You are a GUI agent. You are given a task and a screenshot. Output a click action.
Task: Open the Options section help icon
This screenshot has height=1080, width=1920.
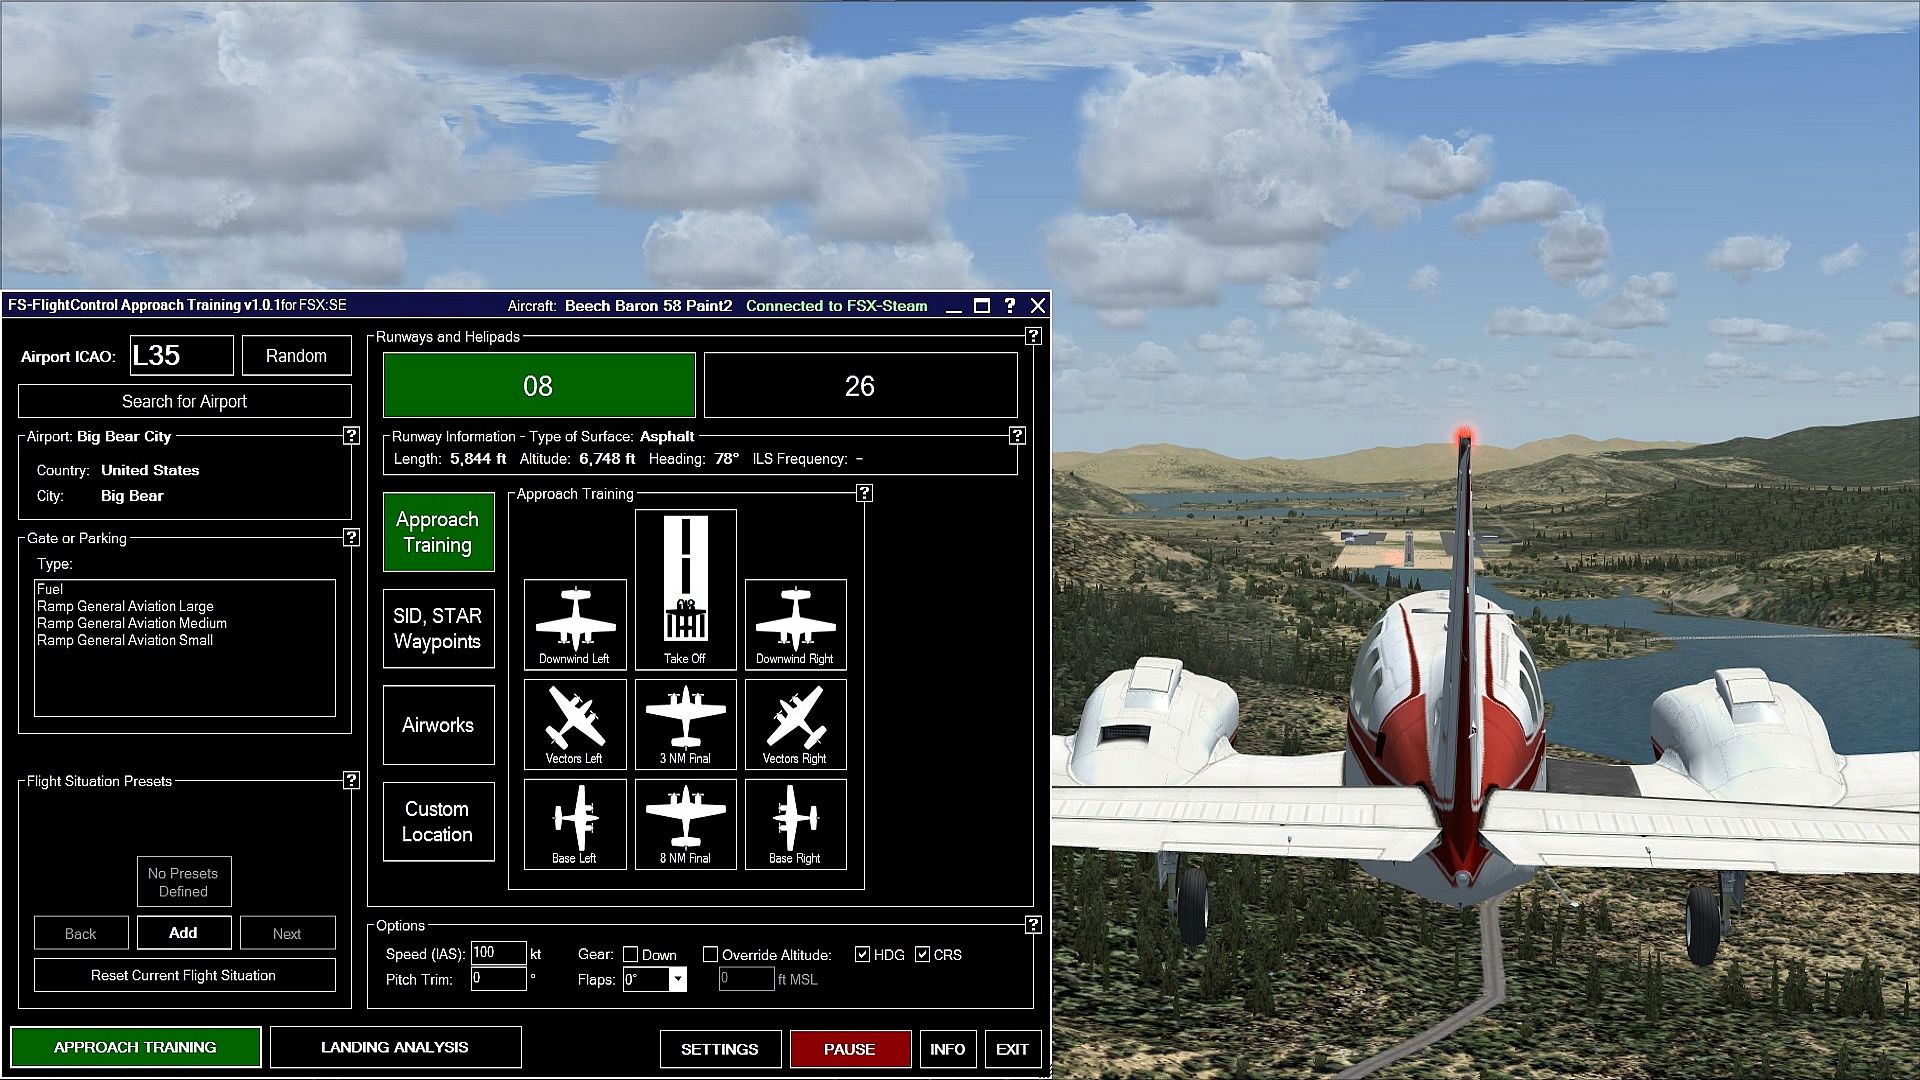[1033, 925]
